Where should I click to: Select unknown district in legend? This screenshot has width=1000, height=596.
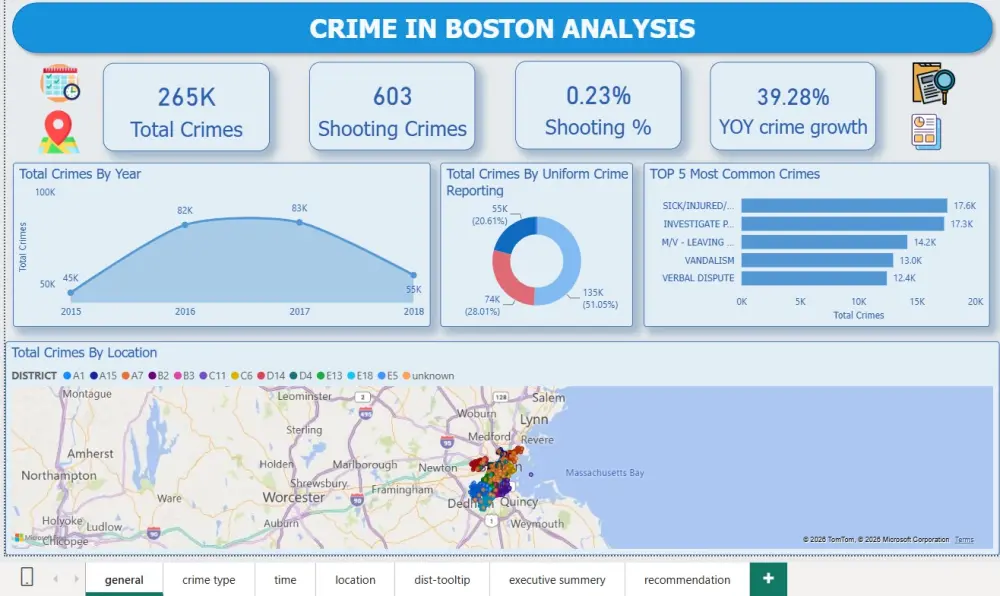428,376
